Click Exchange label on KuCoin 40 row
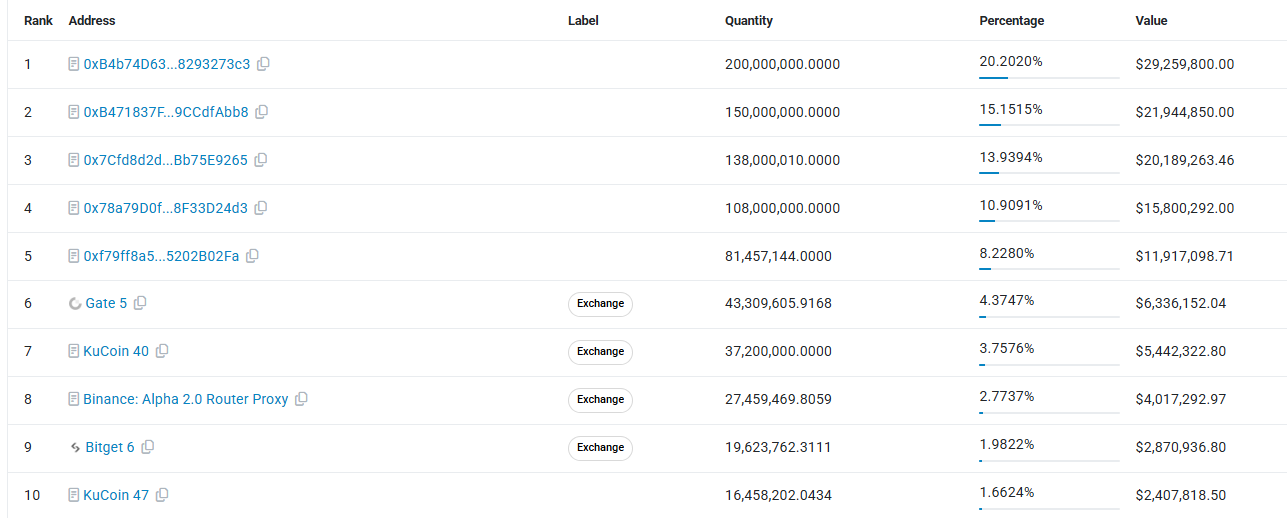The image size is (1287, 518). tap(600, 351)
